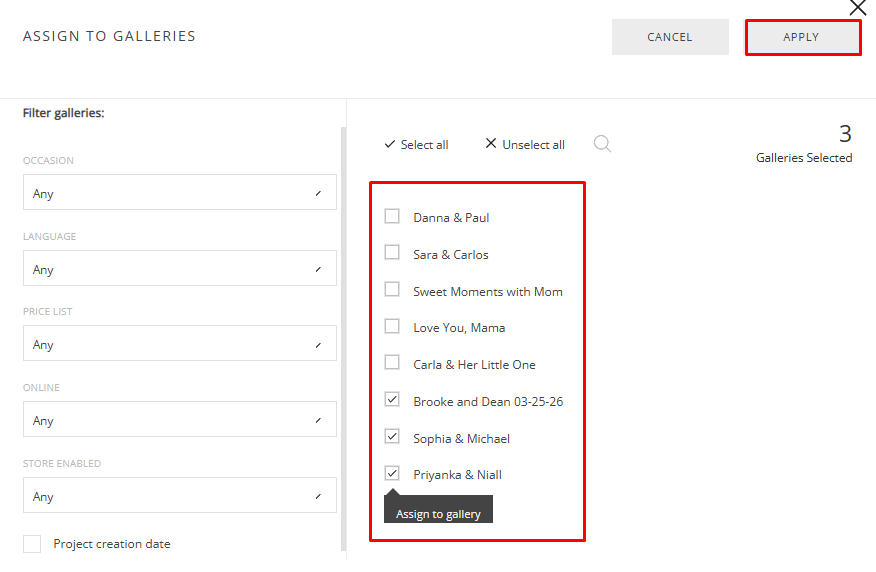Open the Store Enabled dropdown
Image resolution: width=876 pixels, height=572 pixels.
pyautogui.click(x=179, y=496)
